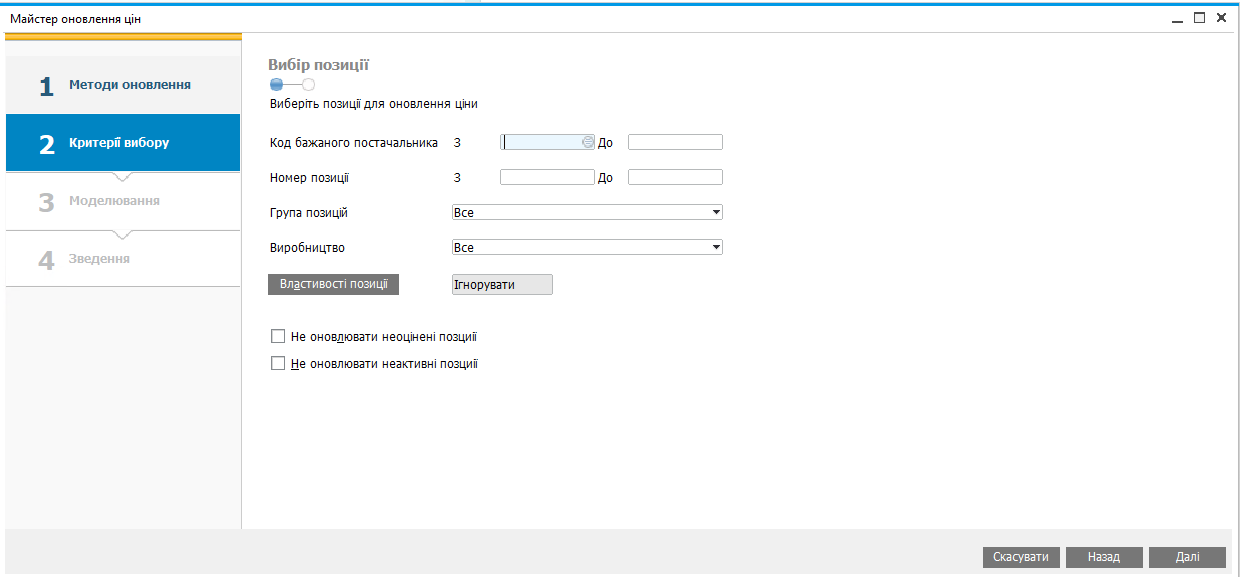Image resolution: width=1240 pixels, height=577 pixels.
Task: Enable 'Не оновлювати неоцінені позиції' checkbox
Action: pyautogui.click(x=278, y=337)
